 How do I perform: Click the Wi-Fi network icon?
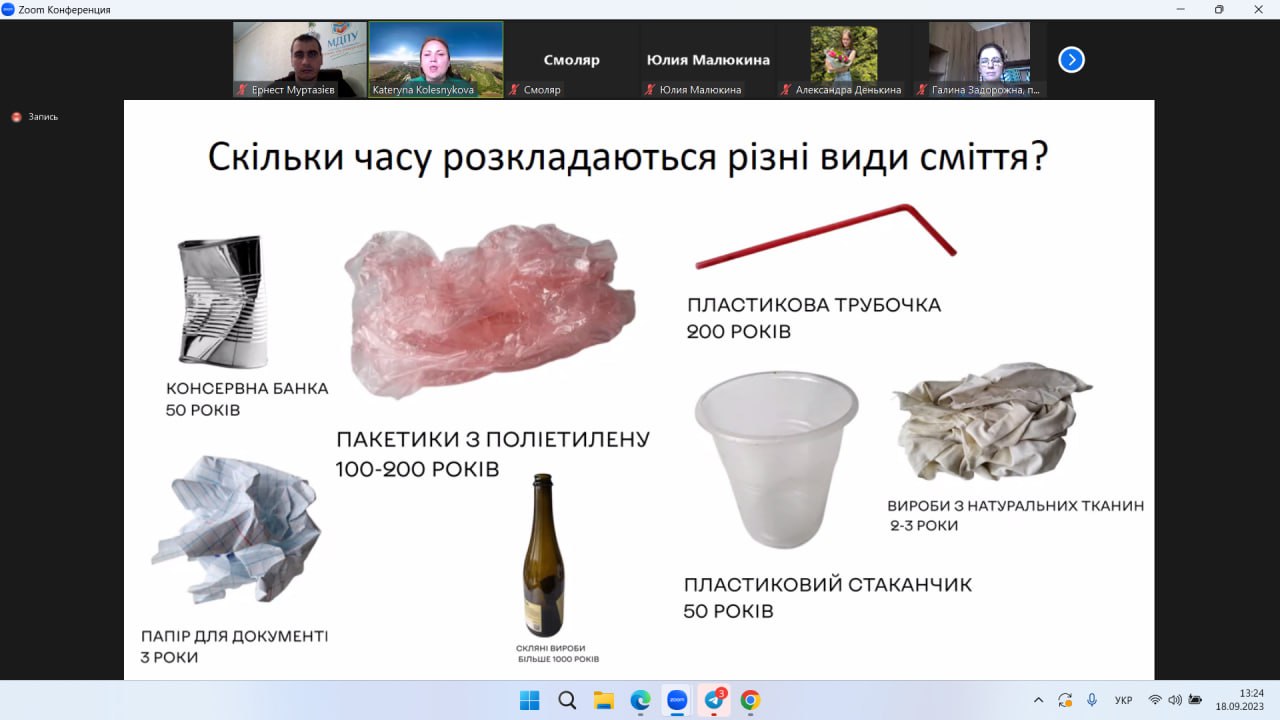1155,700
